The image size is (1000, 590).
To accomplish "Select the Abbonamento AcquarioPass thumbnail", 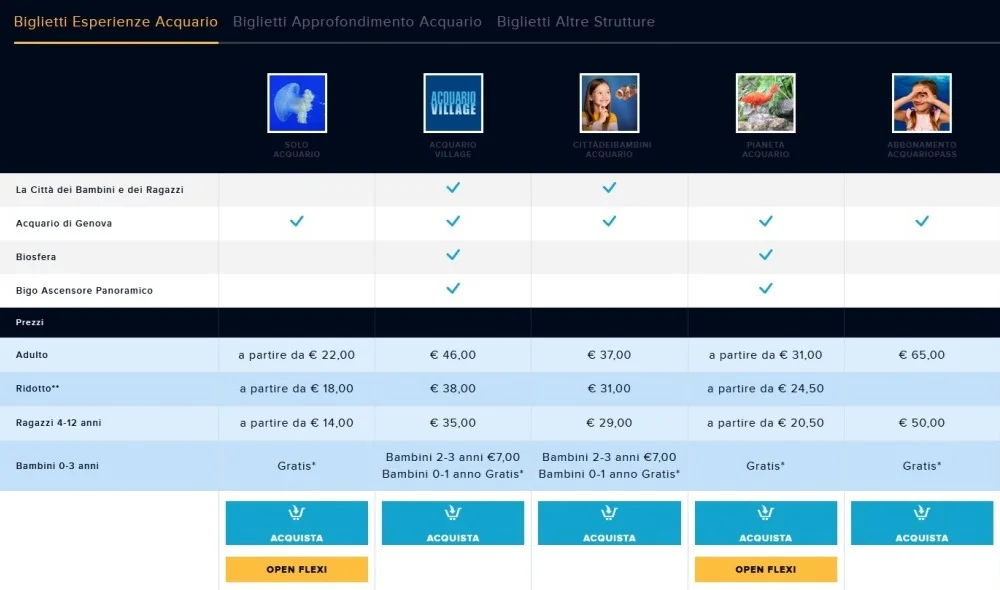I will pos(922,103).
